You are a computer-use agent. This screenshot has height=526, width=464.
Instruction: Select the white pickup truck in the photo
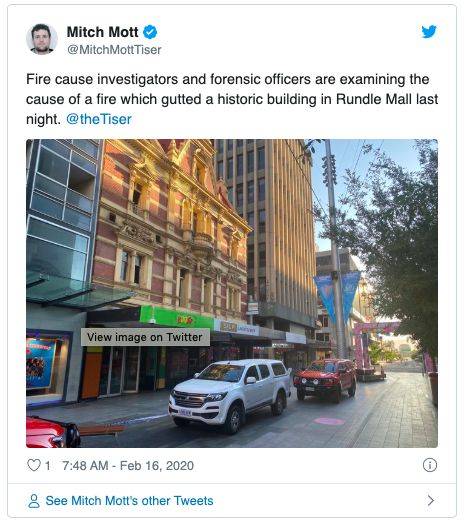tap(229, 395)
